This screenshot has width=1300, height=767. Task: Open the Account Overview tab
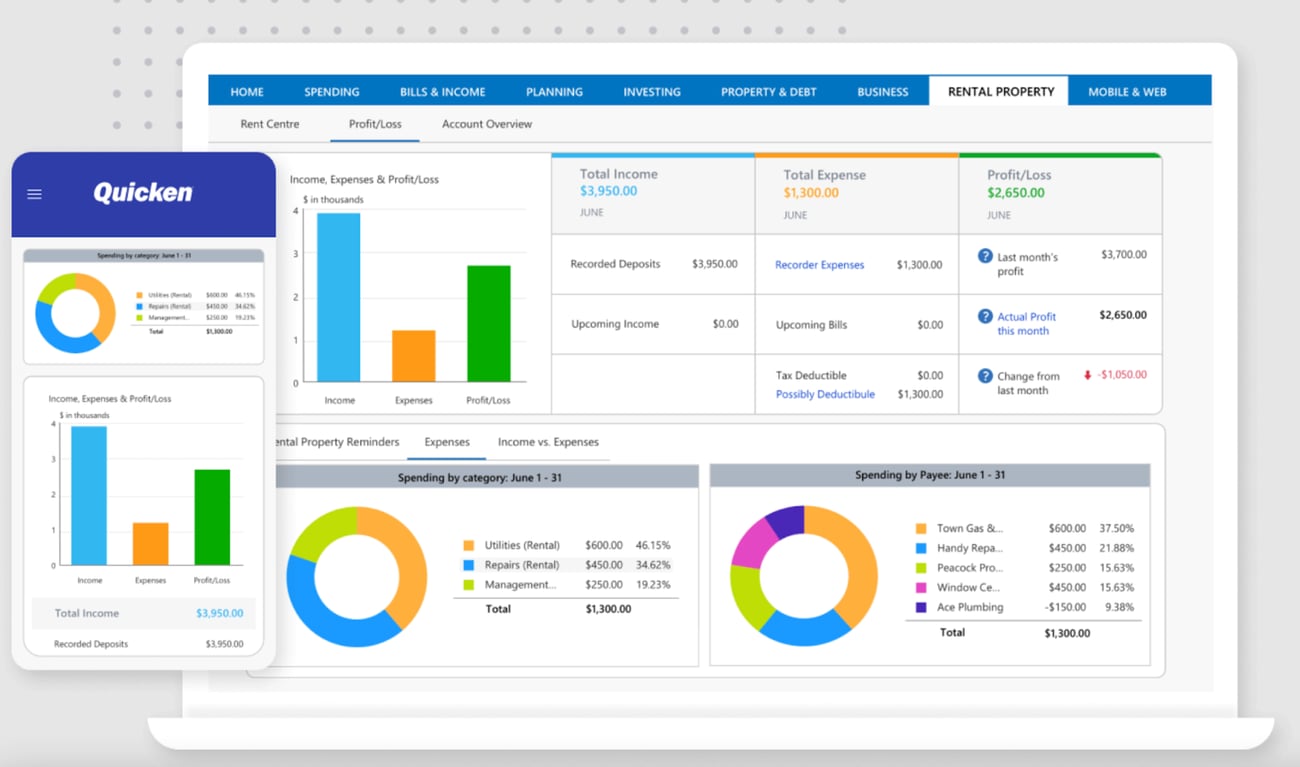coord(485,123)
